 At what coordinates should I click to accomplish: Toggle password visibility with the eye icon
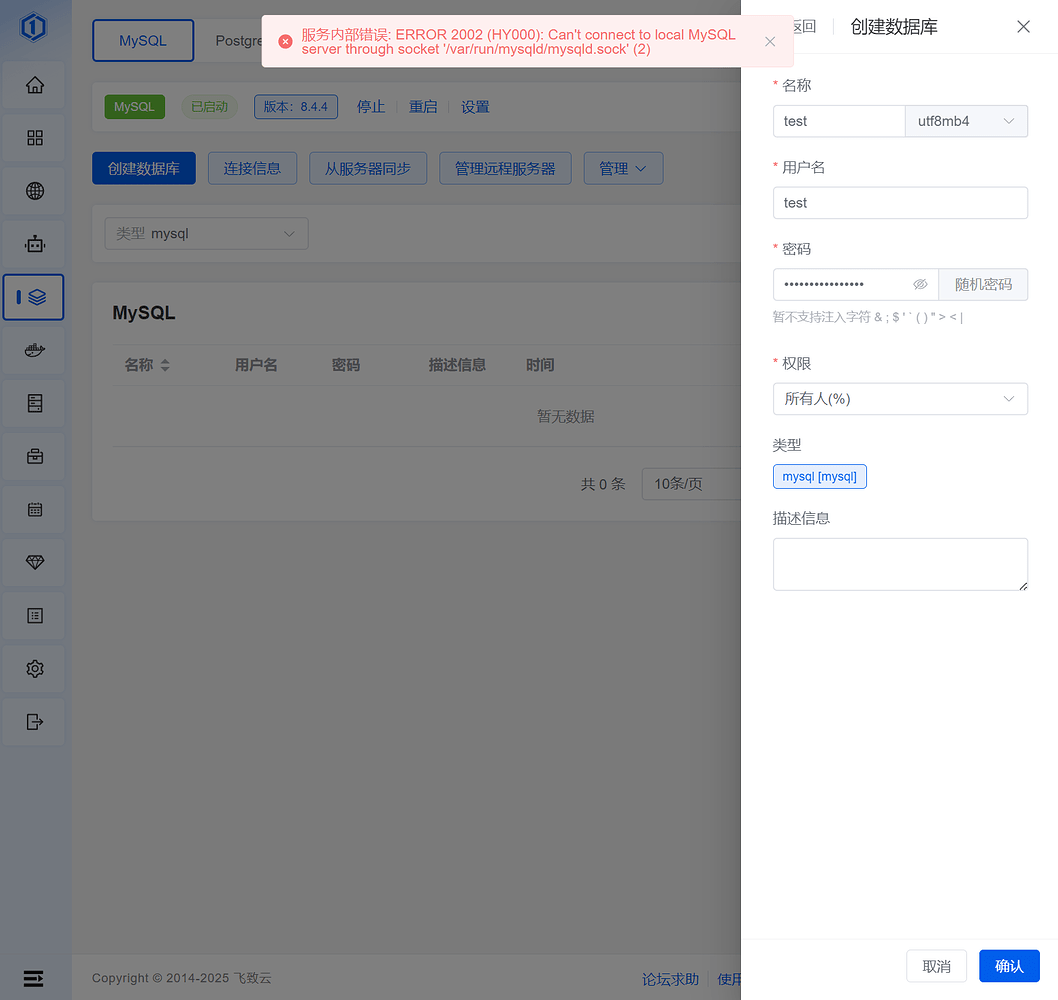920,284
